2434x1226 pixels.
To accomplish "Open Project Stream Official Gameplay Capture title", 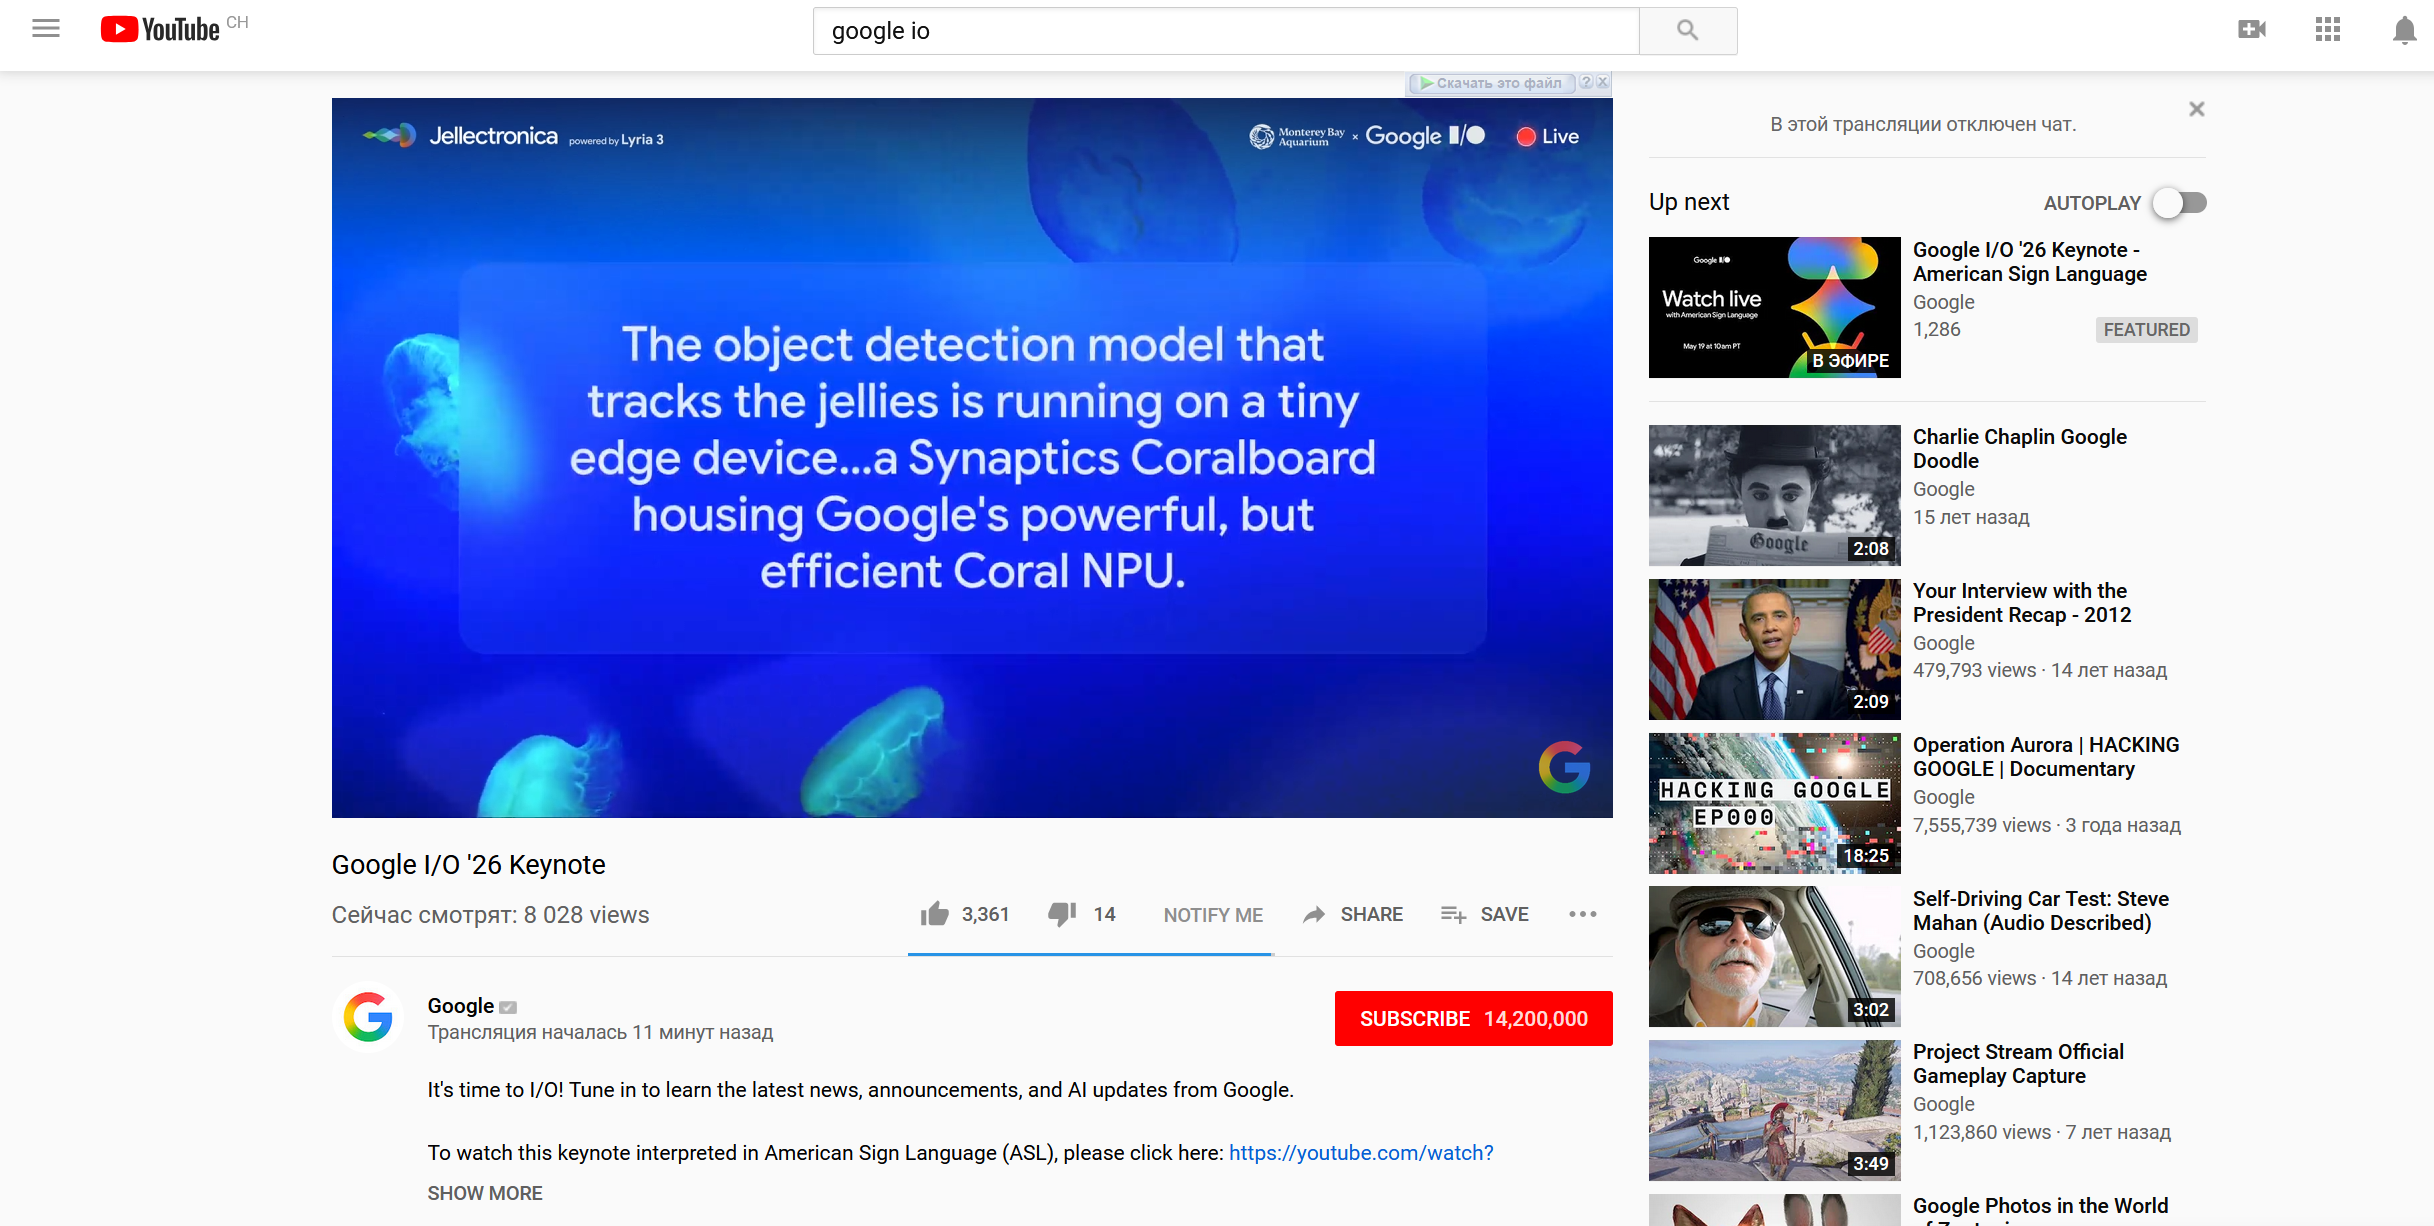I will (2018, 1064).
